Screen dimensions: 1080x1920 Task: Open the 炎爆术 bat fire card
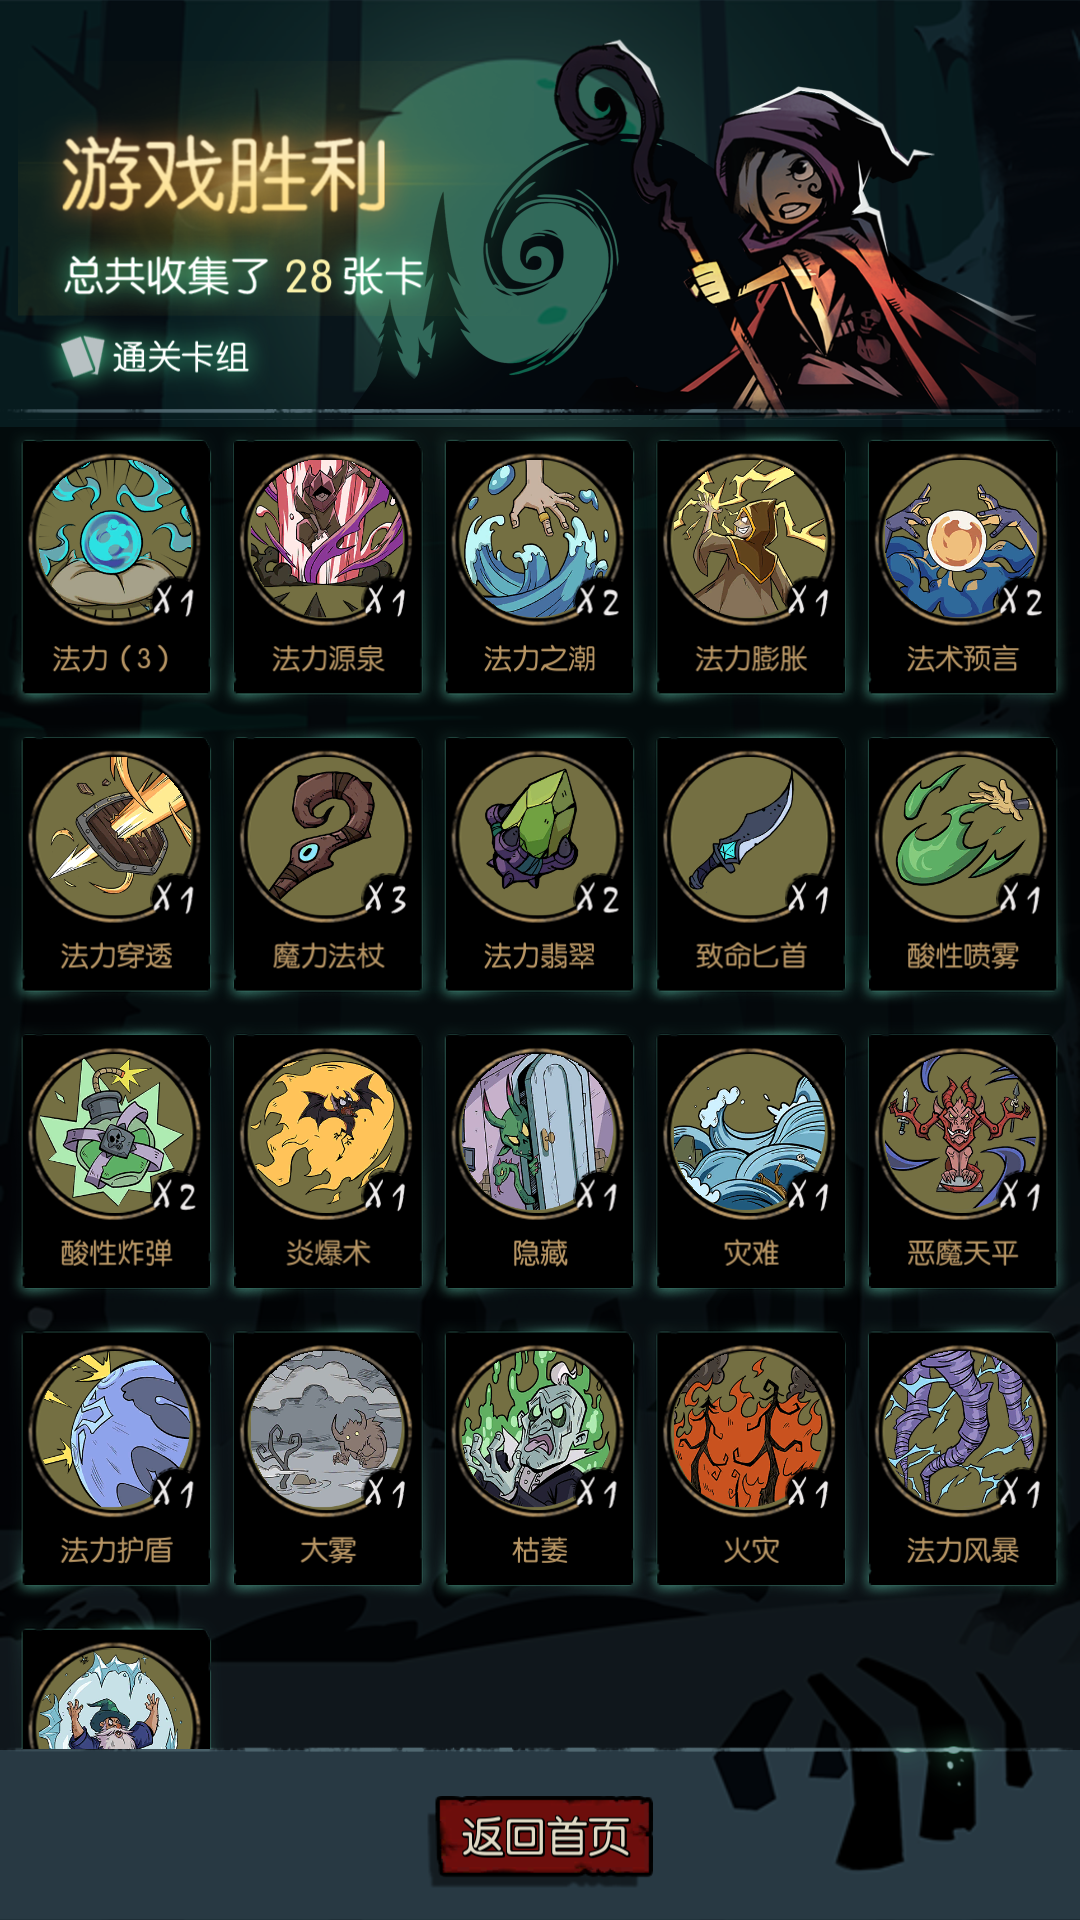328,1161
